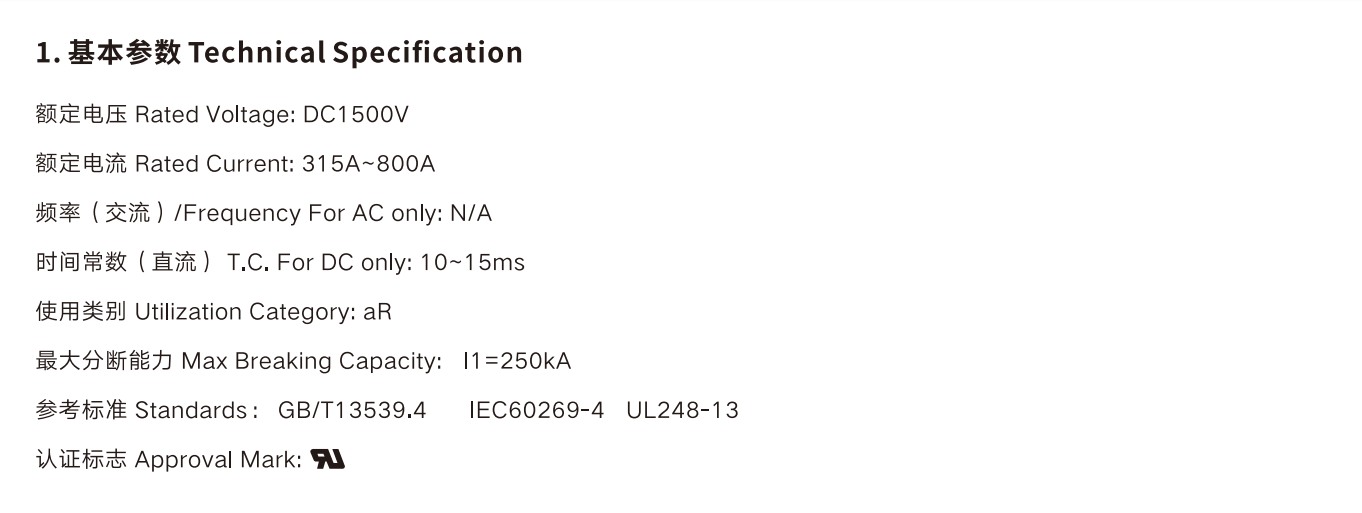Image resolution: width=1362 pixels, height=513 pixels.
Task: Click the UL recognized component mark icon
Action: point(327,459)
